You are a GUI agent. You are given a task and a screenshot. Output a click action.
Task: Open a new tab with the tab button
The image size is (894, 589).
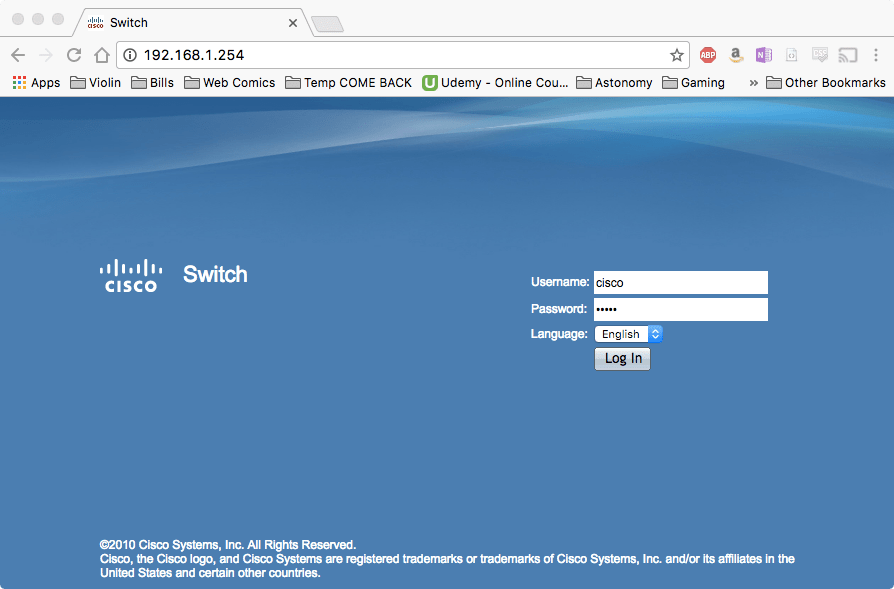[327, 24]
